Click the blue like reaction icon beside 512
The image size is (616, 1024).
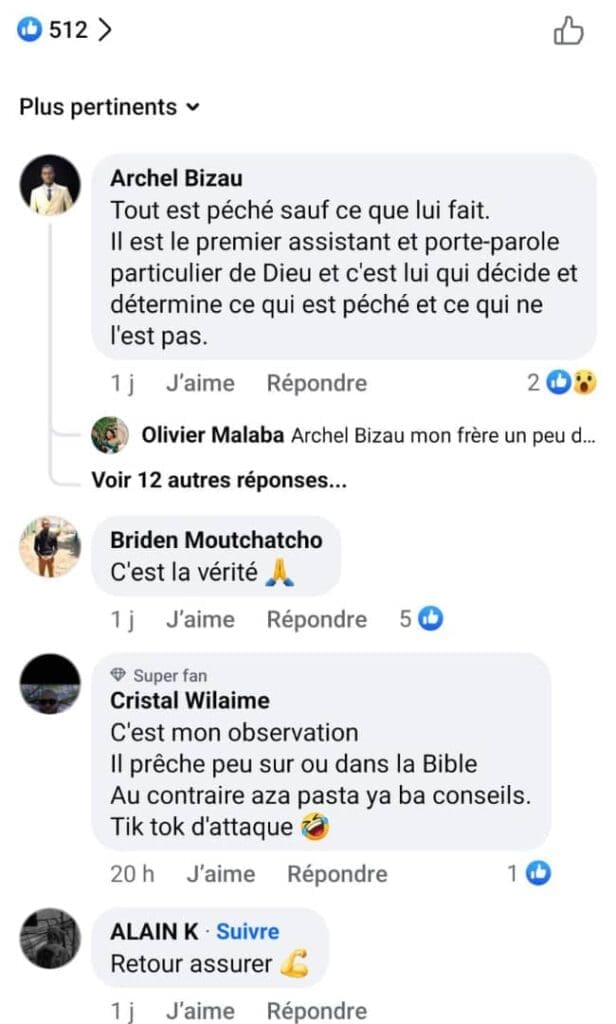coord(28,30)
